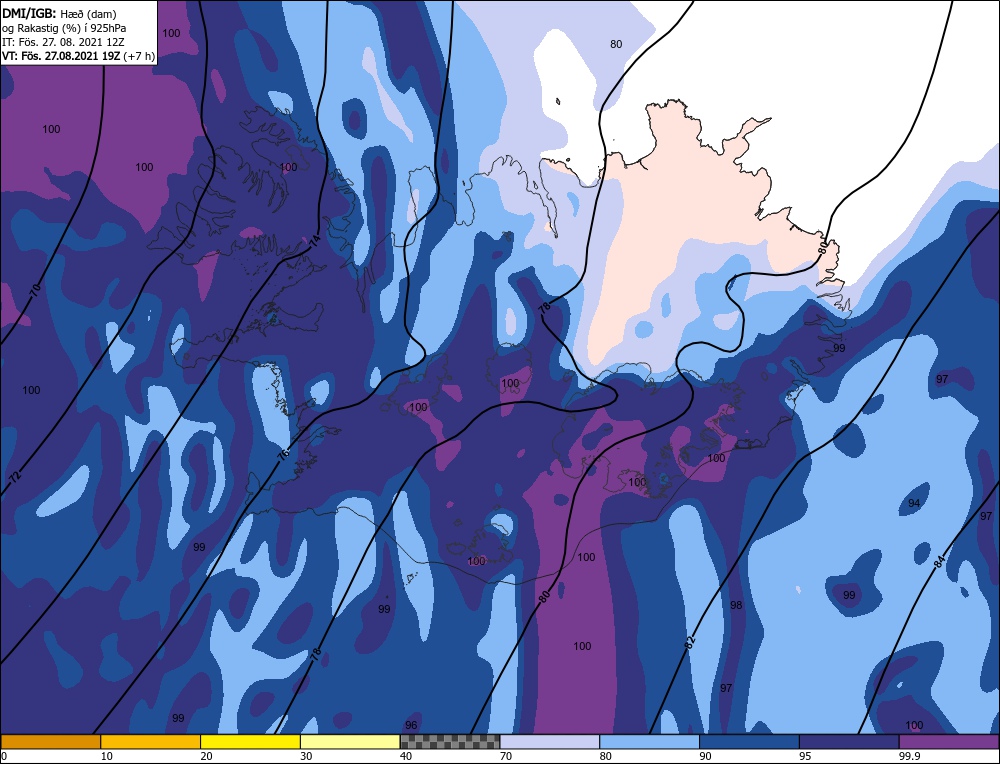
Task: Click the 'IT: Fös. 27. 08. 2021 12Z' line
Action: [x=63, y=42]
